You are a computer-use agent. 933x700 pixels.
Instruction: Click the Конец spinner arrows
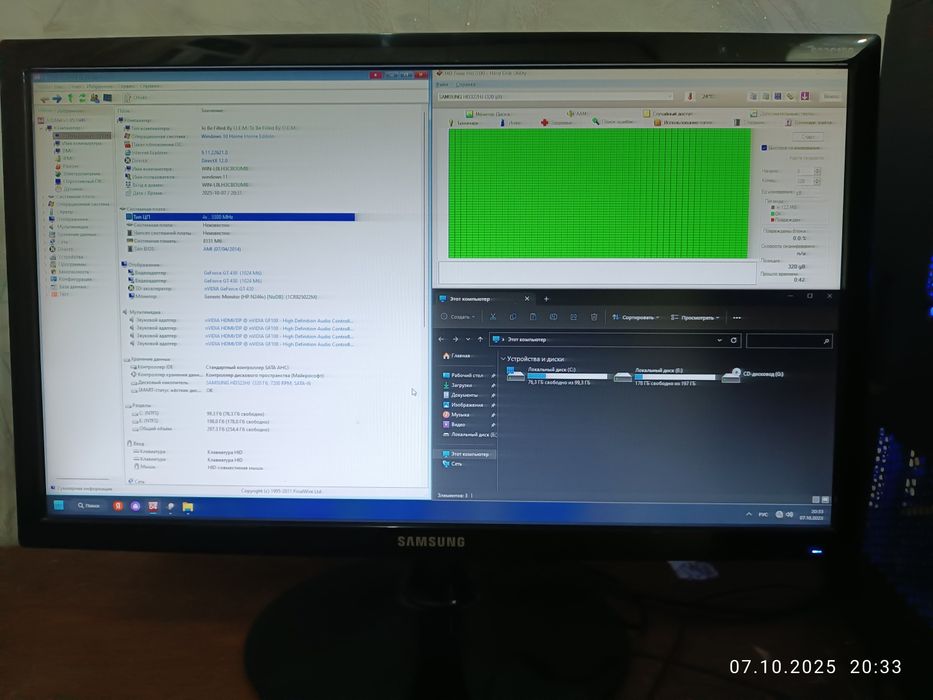[817, 181]
